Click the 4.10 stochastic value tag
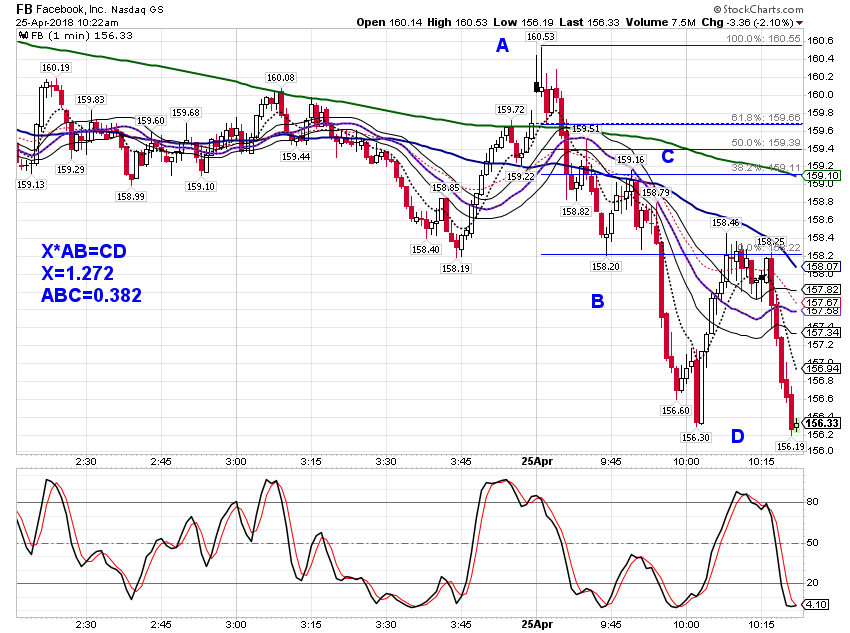The width and height of the screenshot is (850, 633). click(817, 604)
